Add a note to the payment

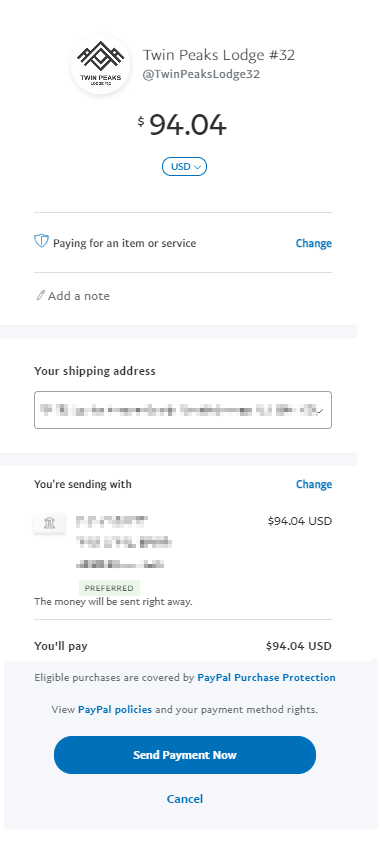[x=78, y=296]
